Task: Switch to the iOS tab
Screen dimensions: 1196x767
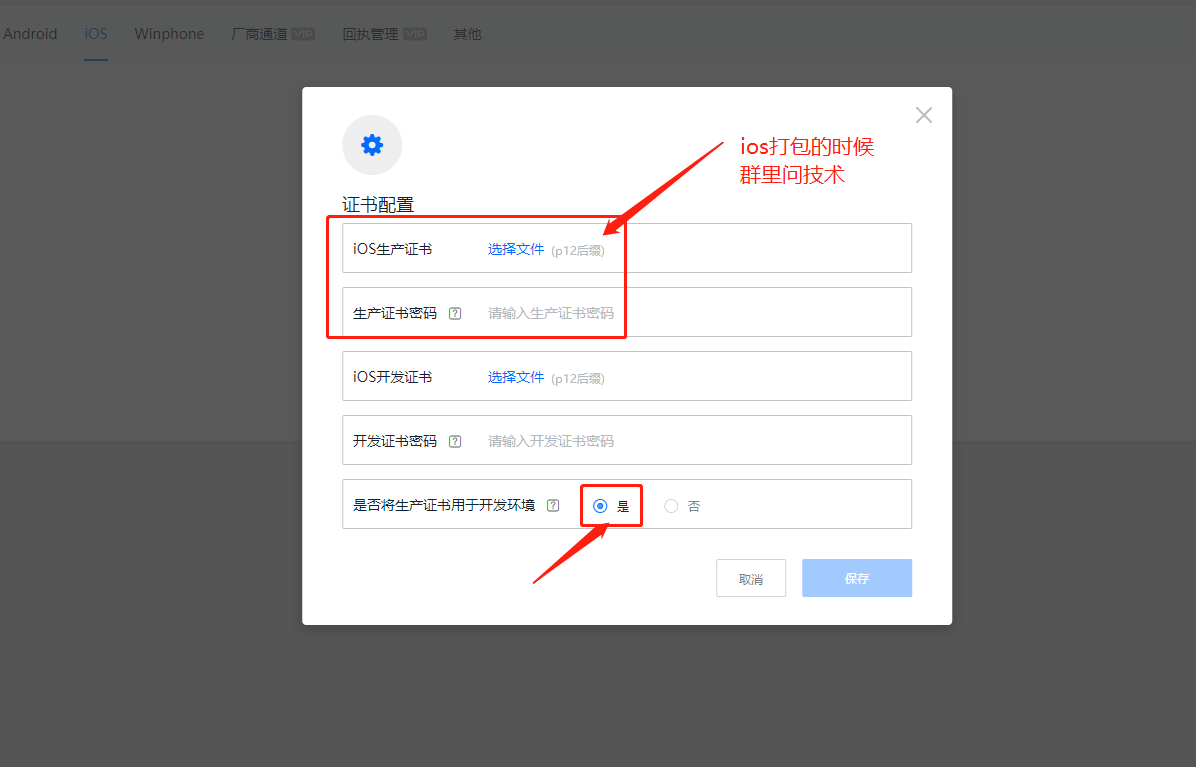Action: (95, 34)
